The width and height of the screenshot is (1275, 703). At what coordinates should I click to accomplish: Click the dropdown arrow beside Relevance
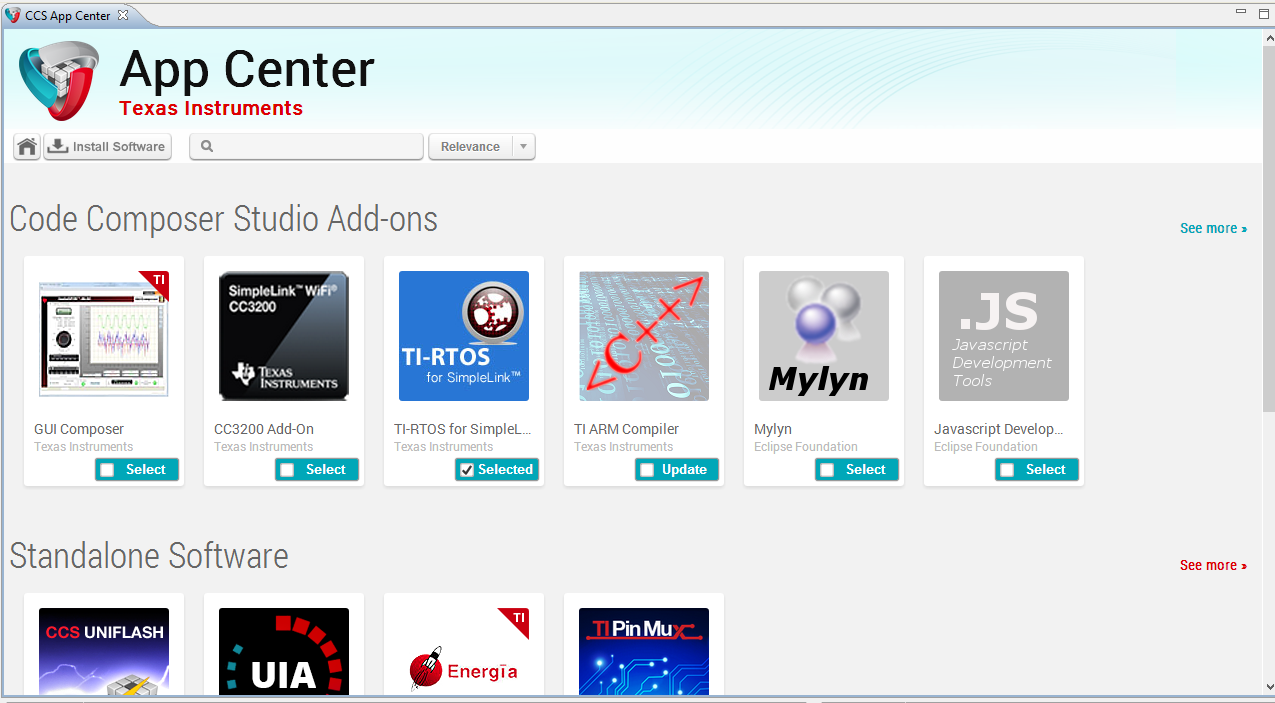(x=523, y=146)
